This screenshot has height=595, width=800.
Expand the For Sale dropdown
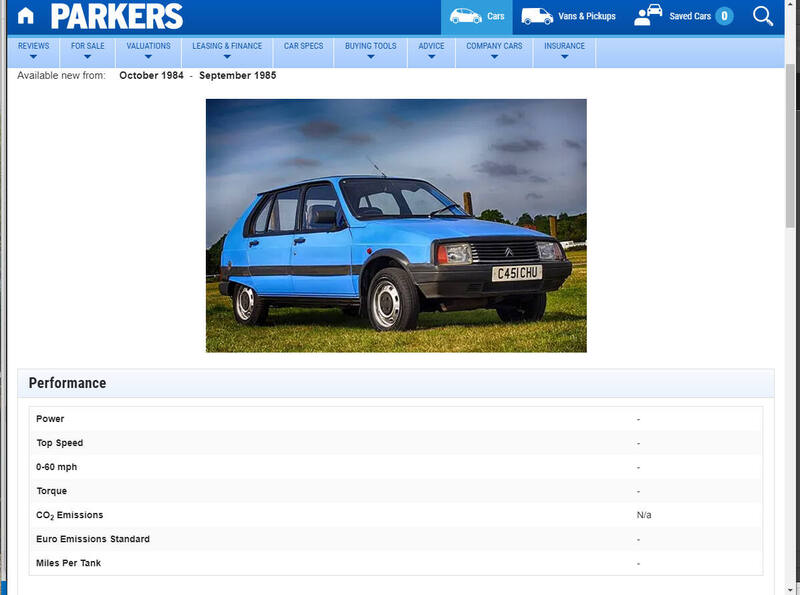pos(90,50)
